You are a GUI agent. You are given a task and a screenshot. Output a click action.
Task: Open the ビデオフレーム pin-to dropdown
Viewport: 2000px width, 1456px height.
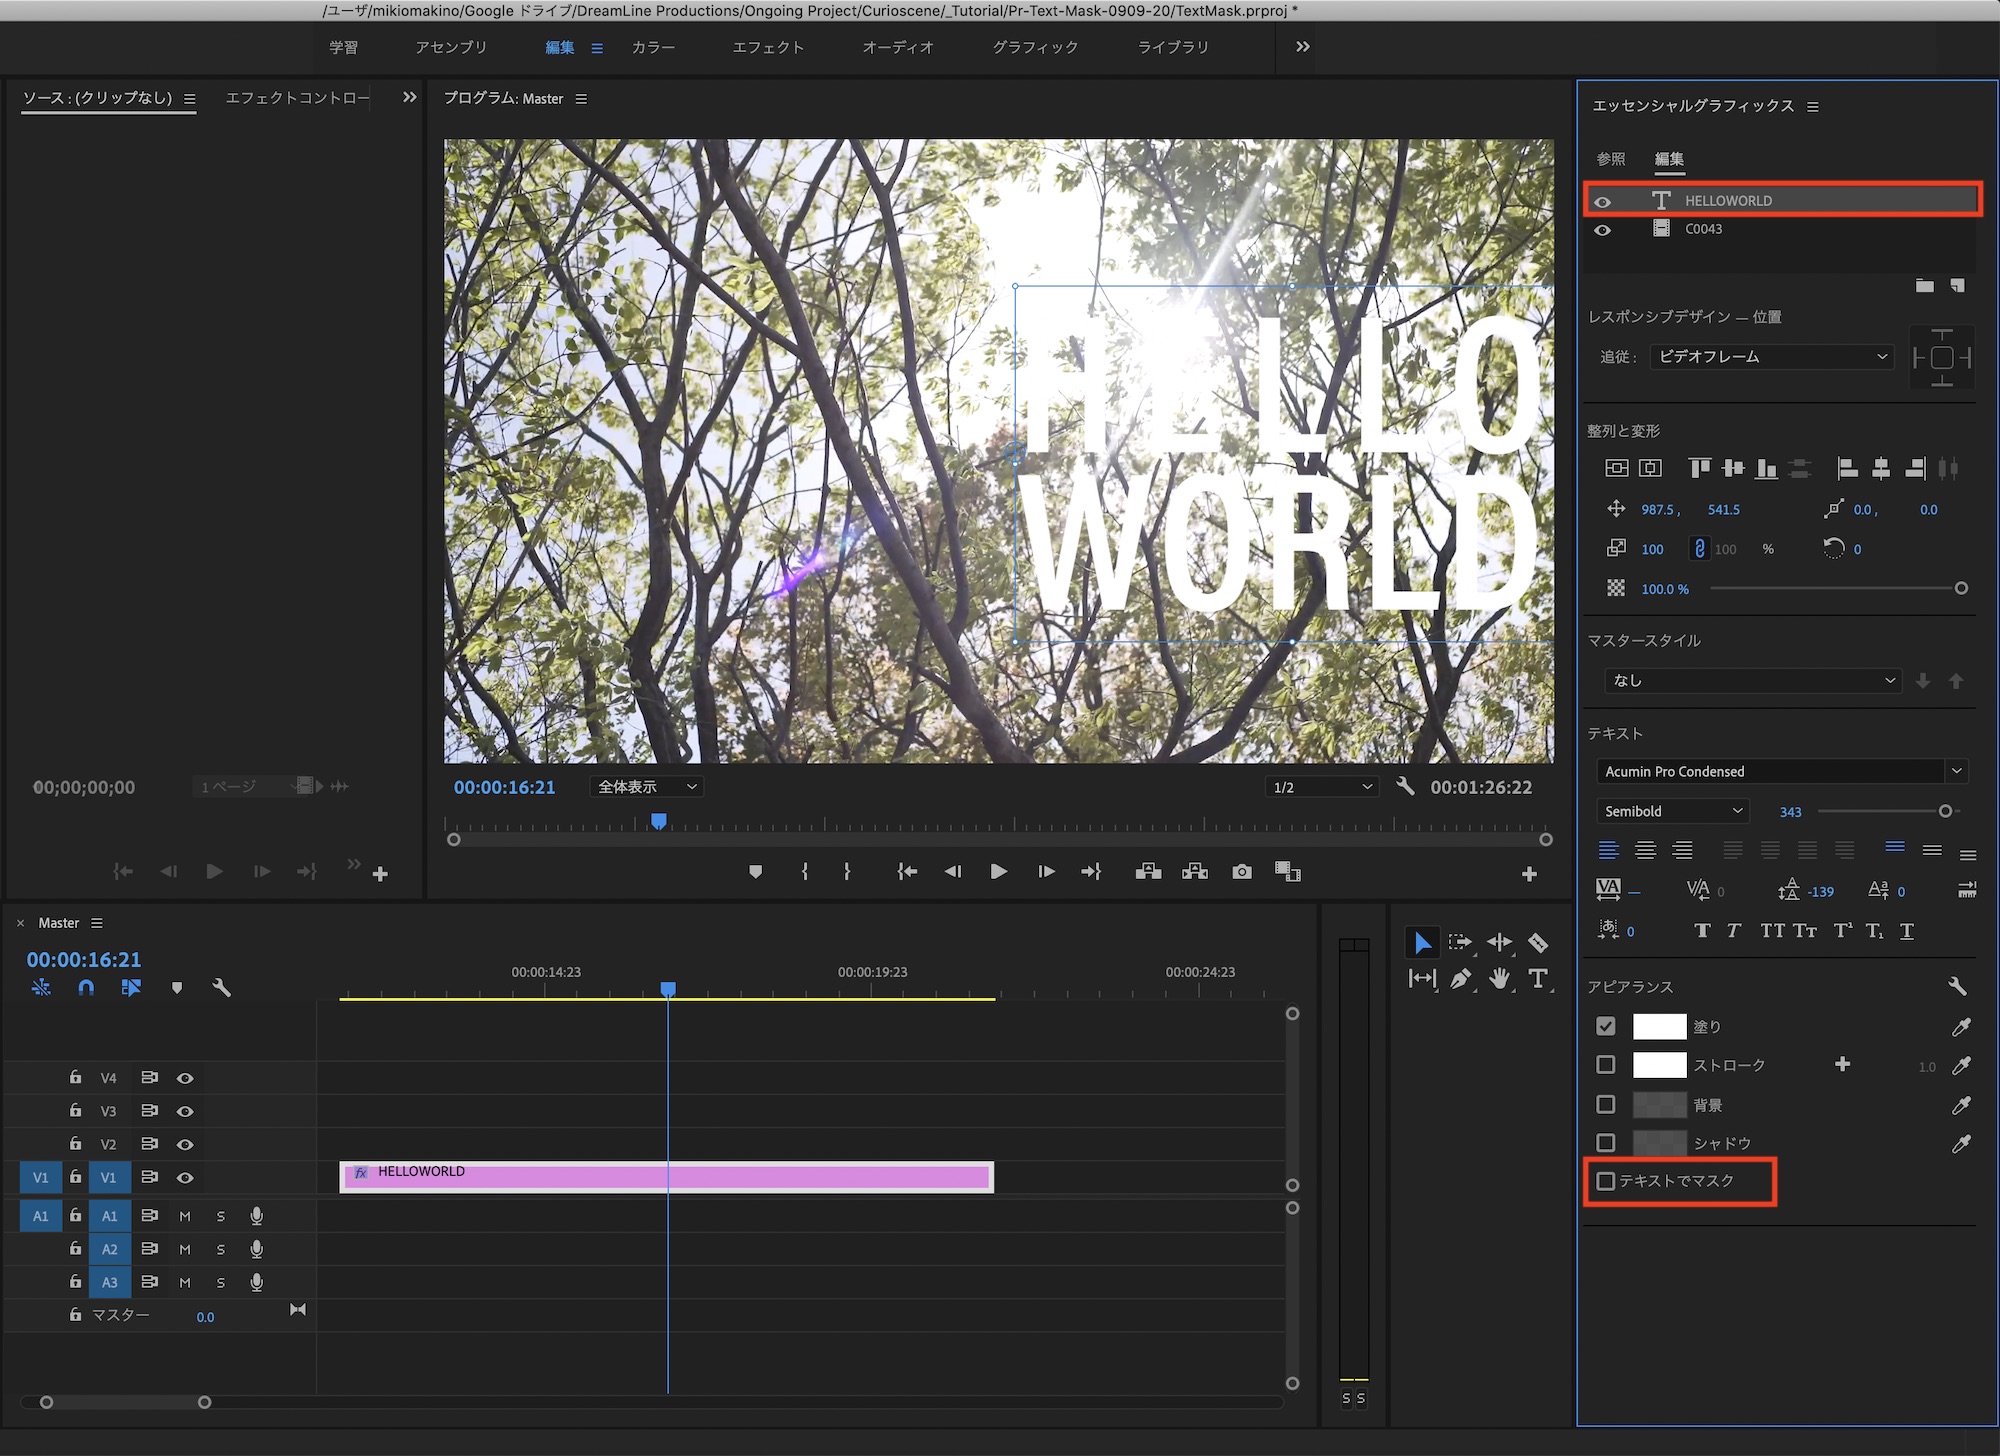click(x=1770, y=357)
